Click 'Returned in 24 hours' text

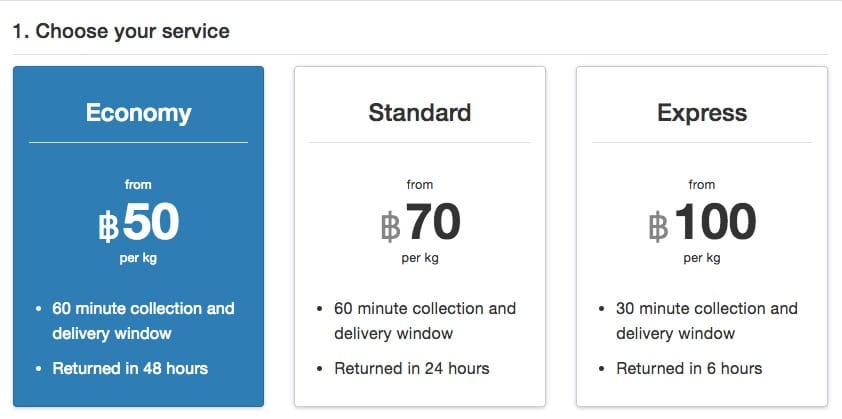[411, 368]
